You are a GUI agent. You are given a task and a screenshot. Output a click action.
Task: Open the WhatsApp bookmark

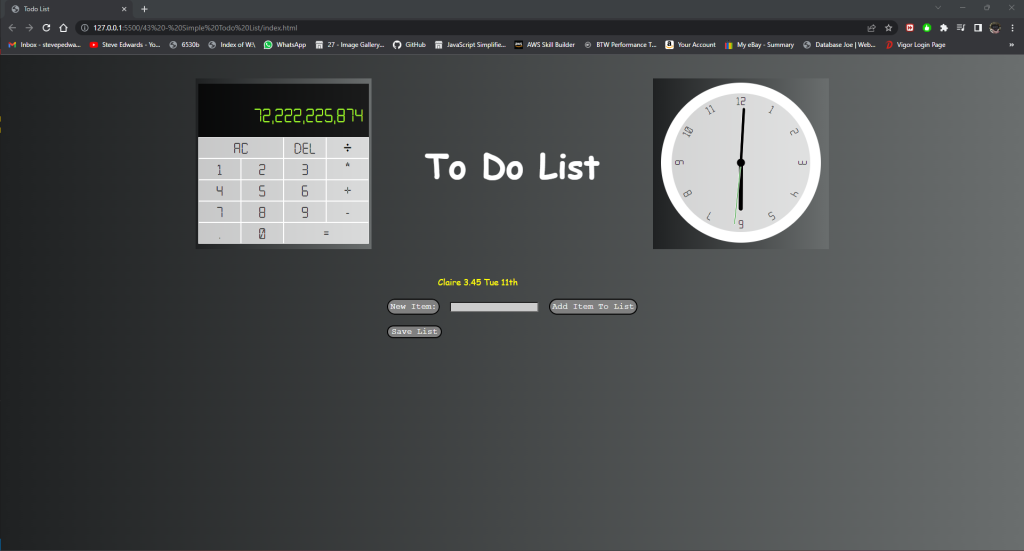285,45
